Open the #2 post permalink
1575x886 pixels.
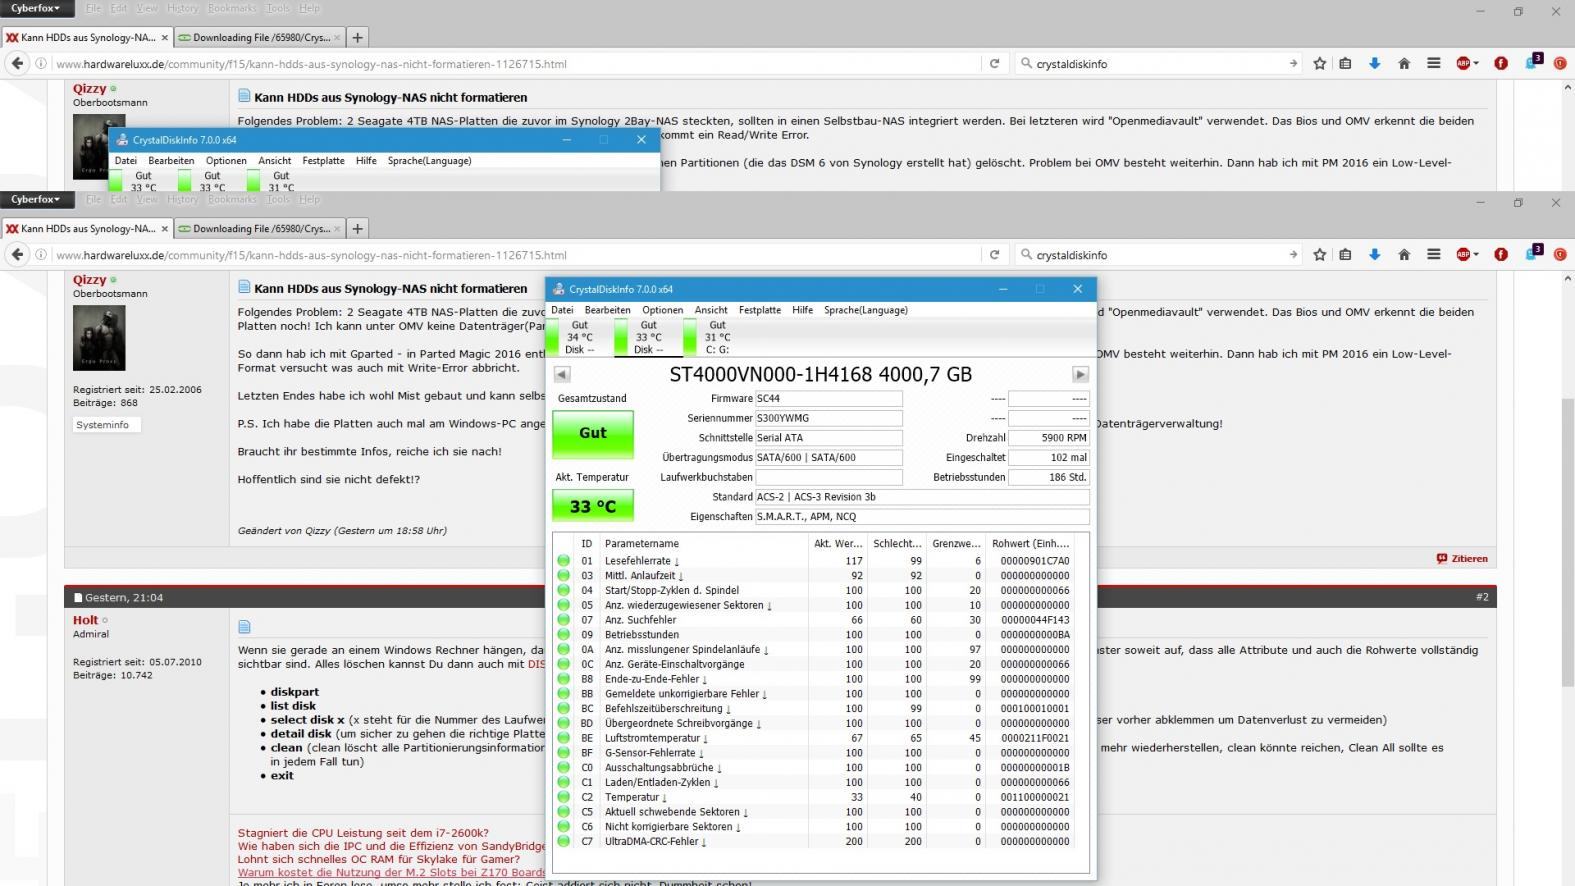(x=1482, y=597)
